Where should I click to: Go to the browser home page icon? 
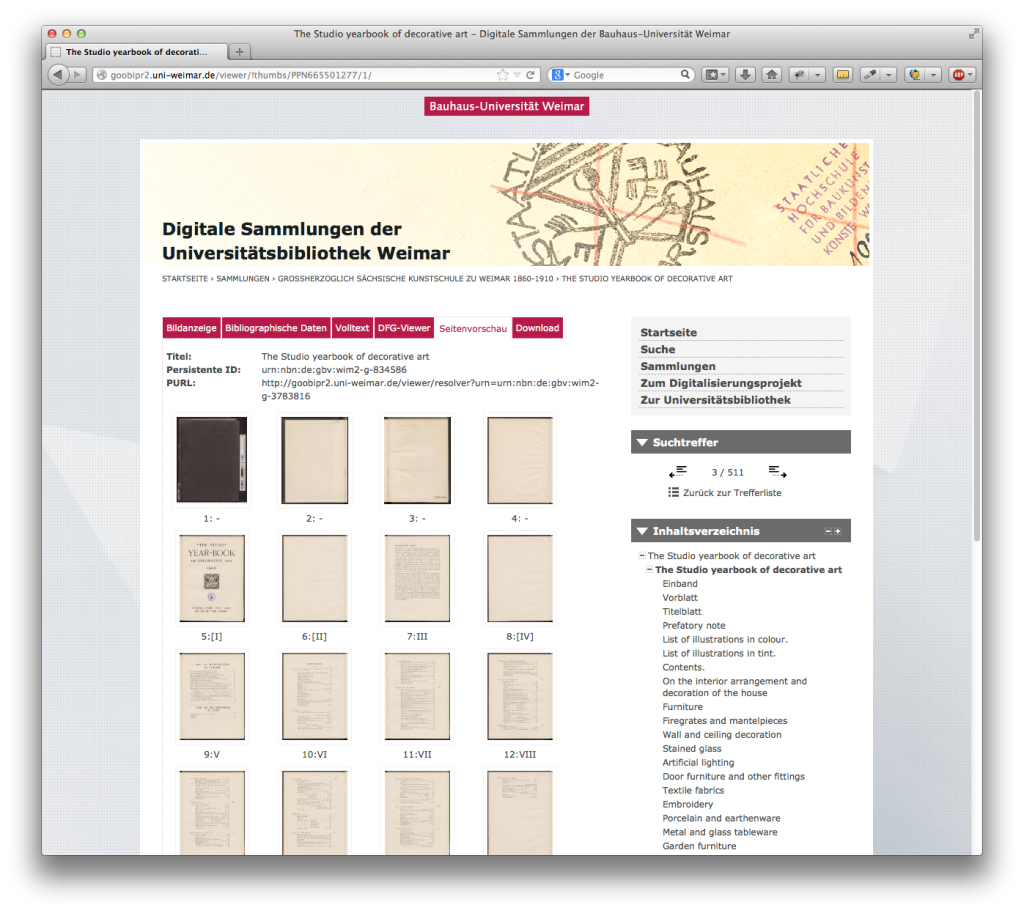pyautogui.click(x=772, y=74)
